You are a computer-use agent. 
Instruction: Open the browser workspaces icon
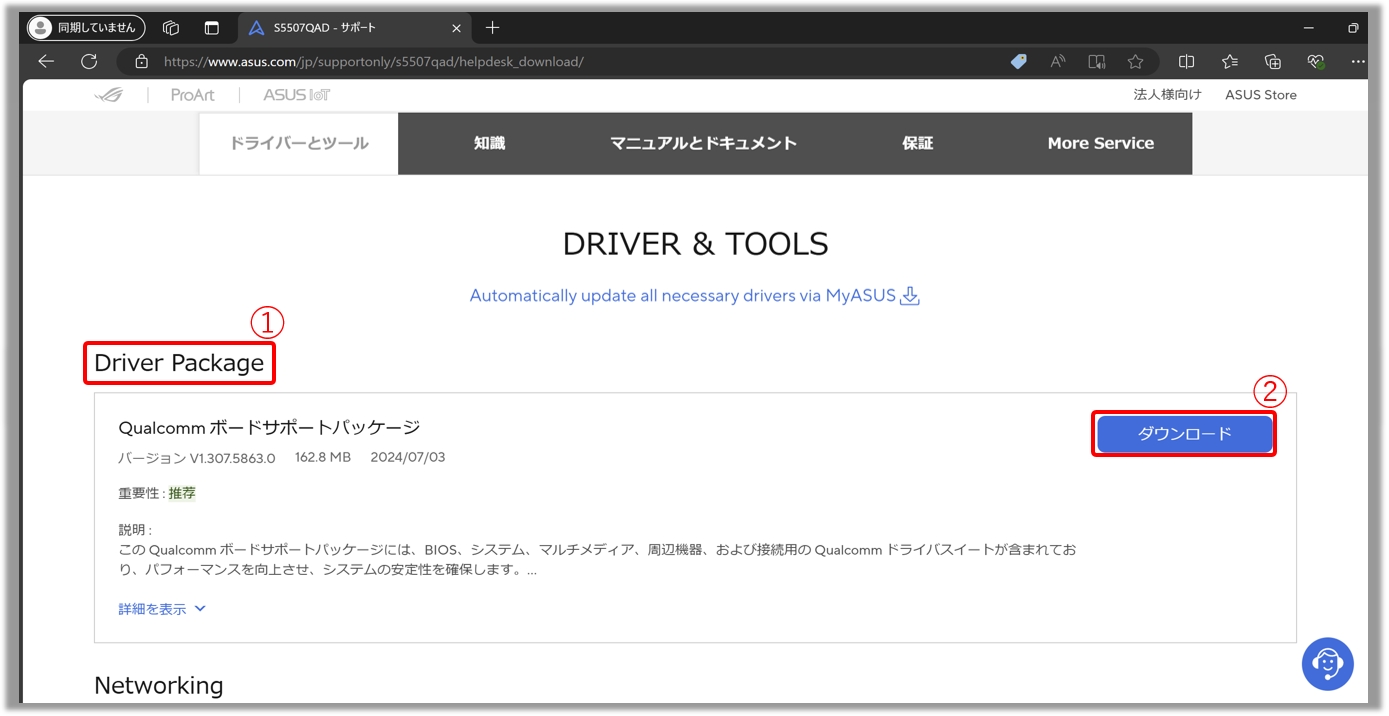171,28
